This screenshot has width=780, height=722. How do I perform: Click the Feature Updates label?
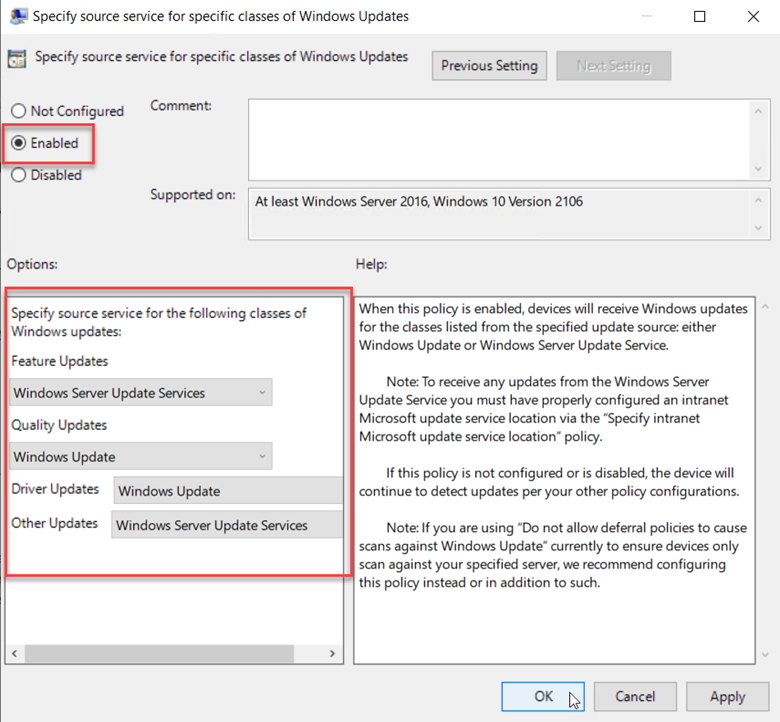tap(60, 361)
